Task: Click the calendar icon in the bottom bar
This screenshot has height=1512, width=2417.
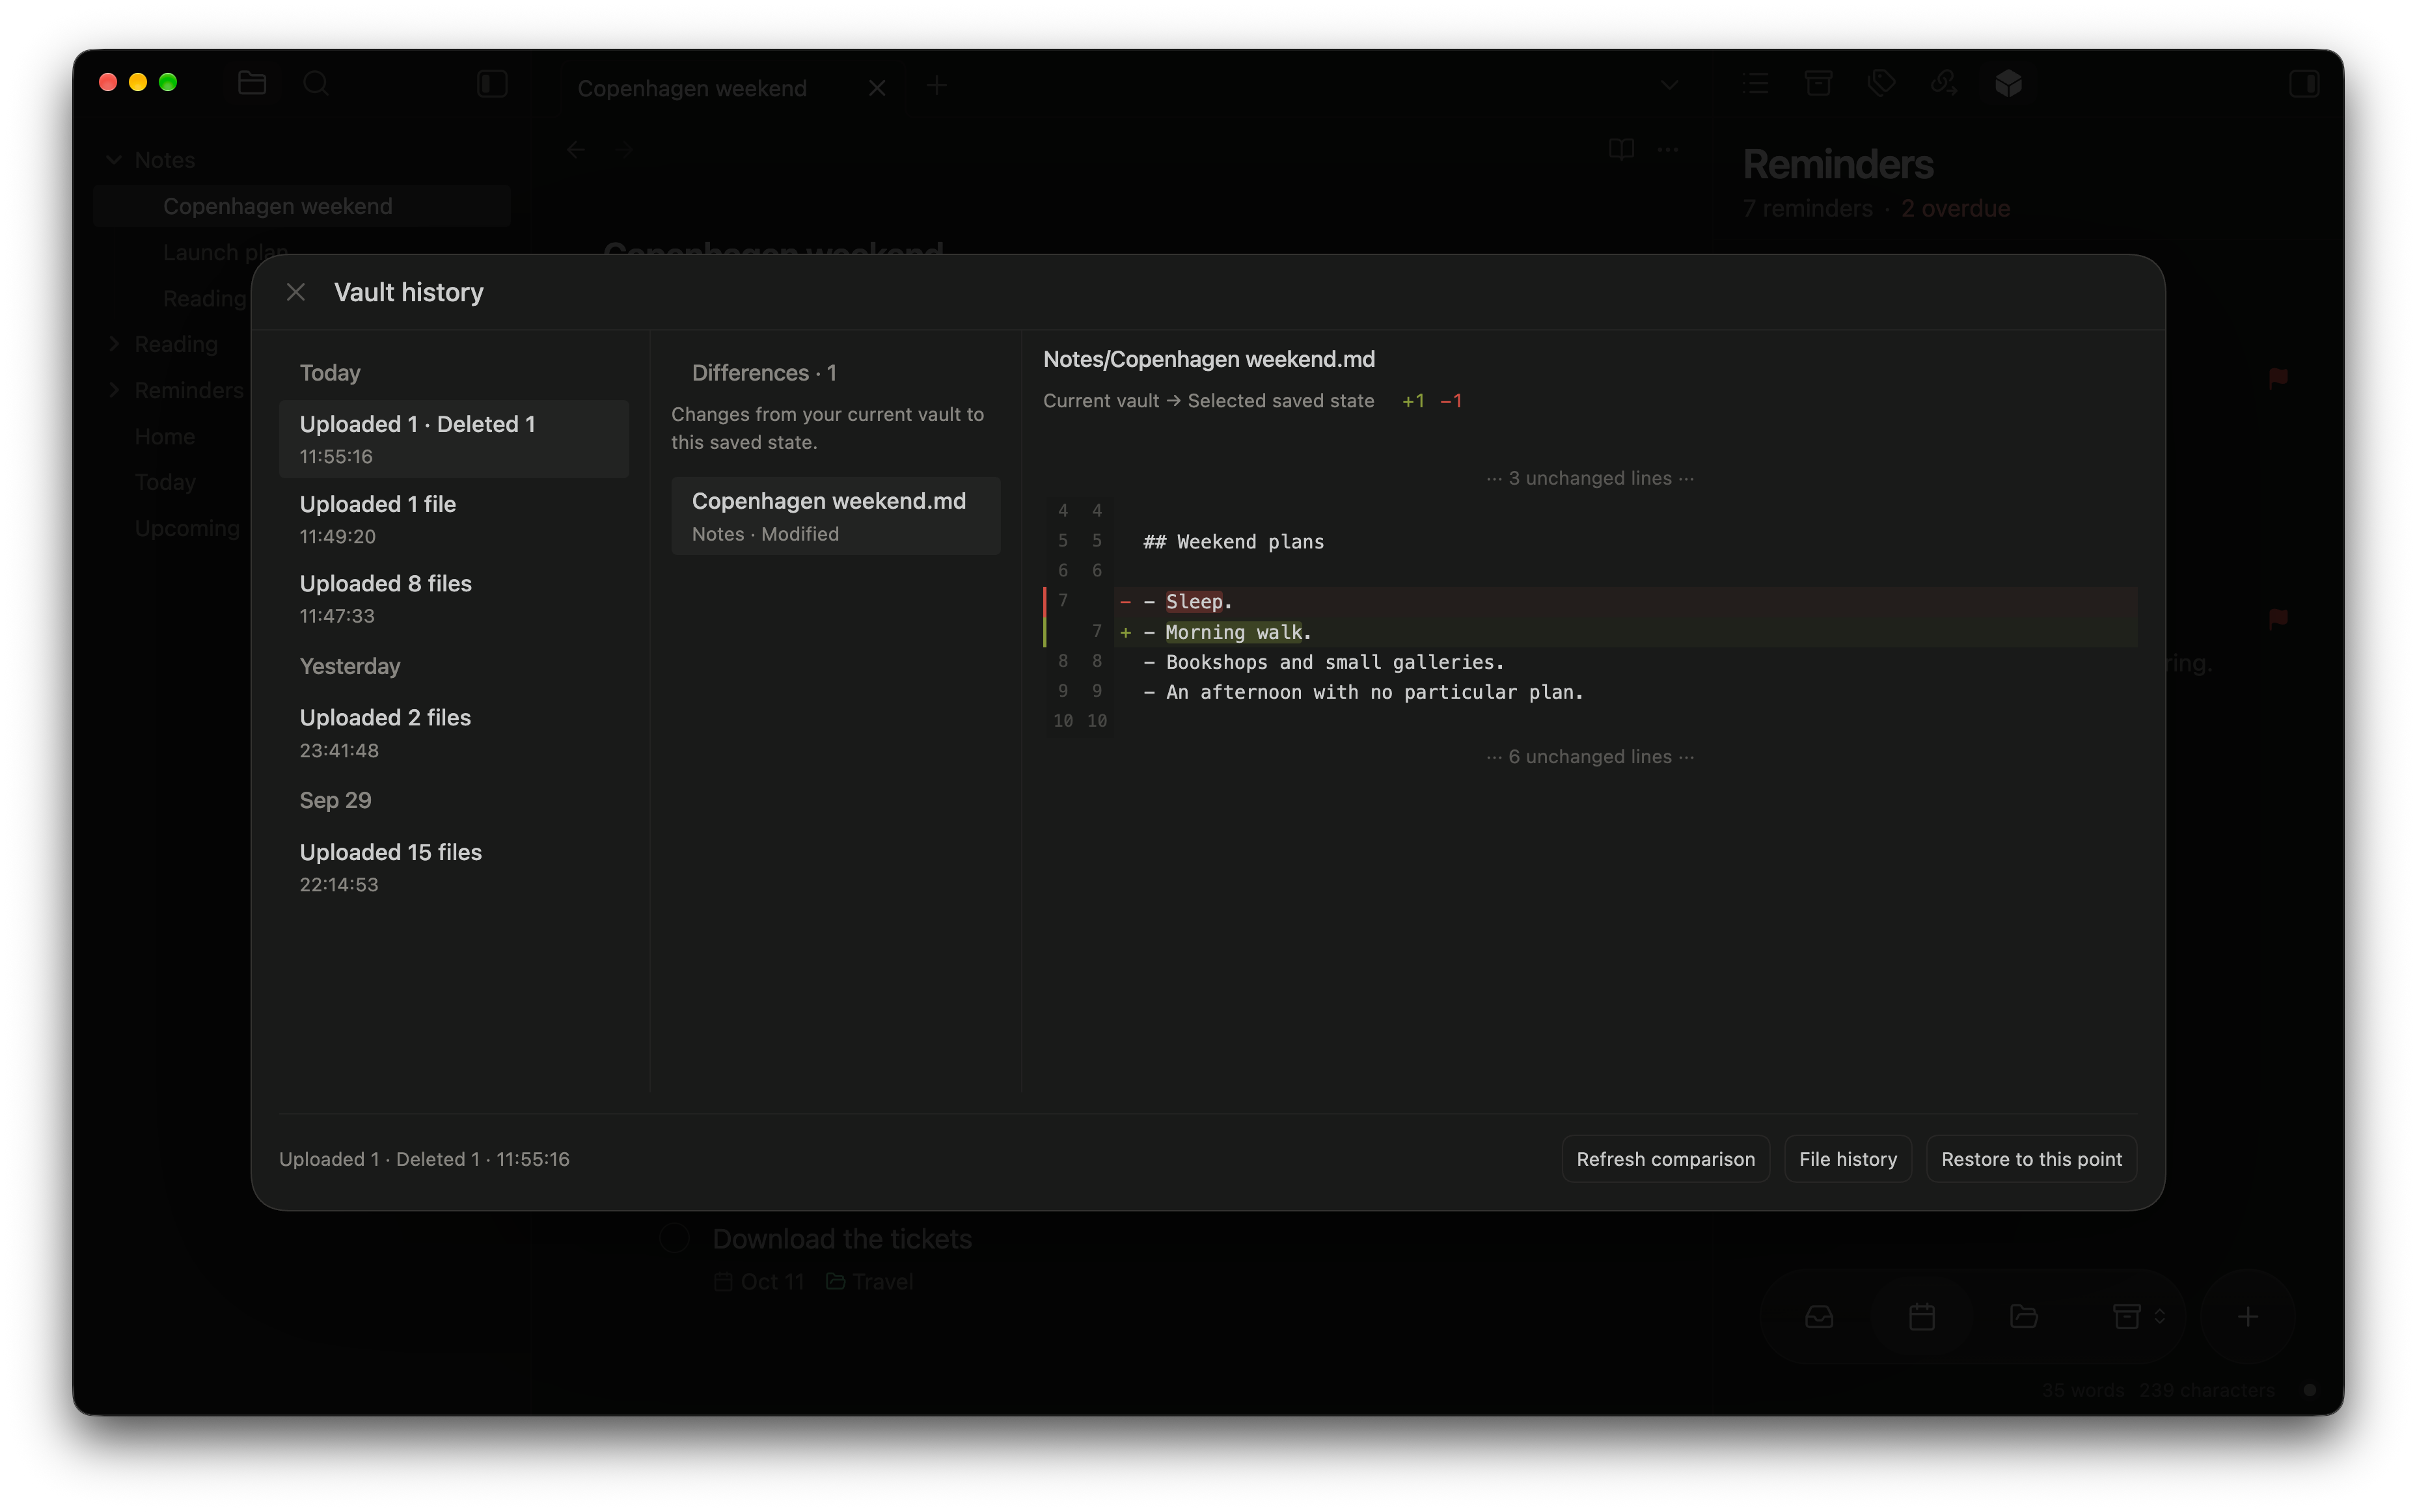Action: click(1922, 1317)
